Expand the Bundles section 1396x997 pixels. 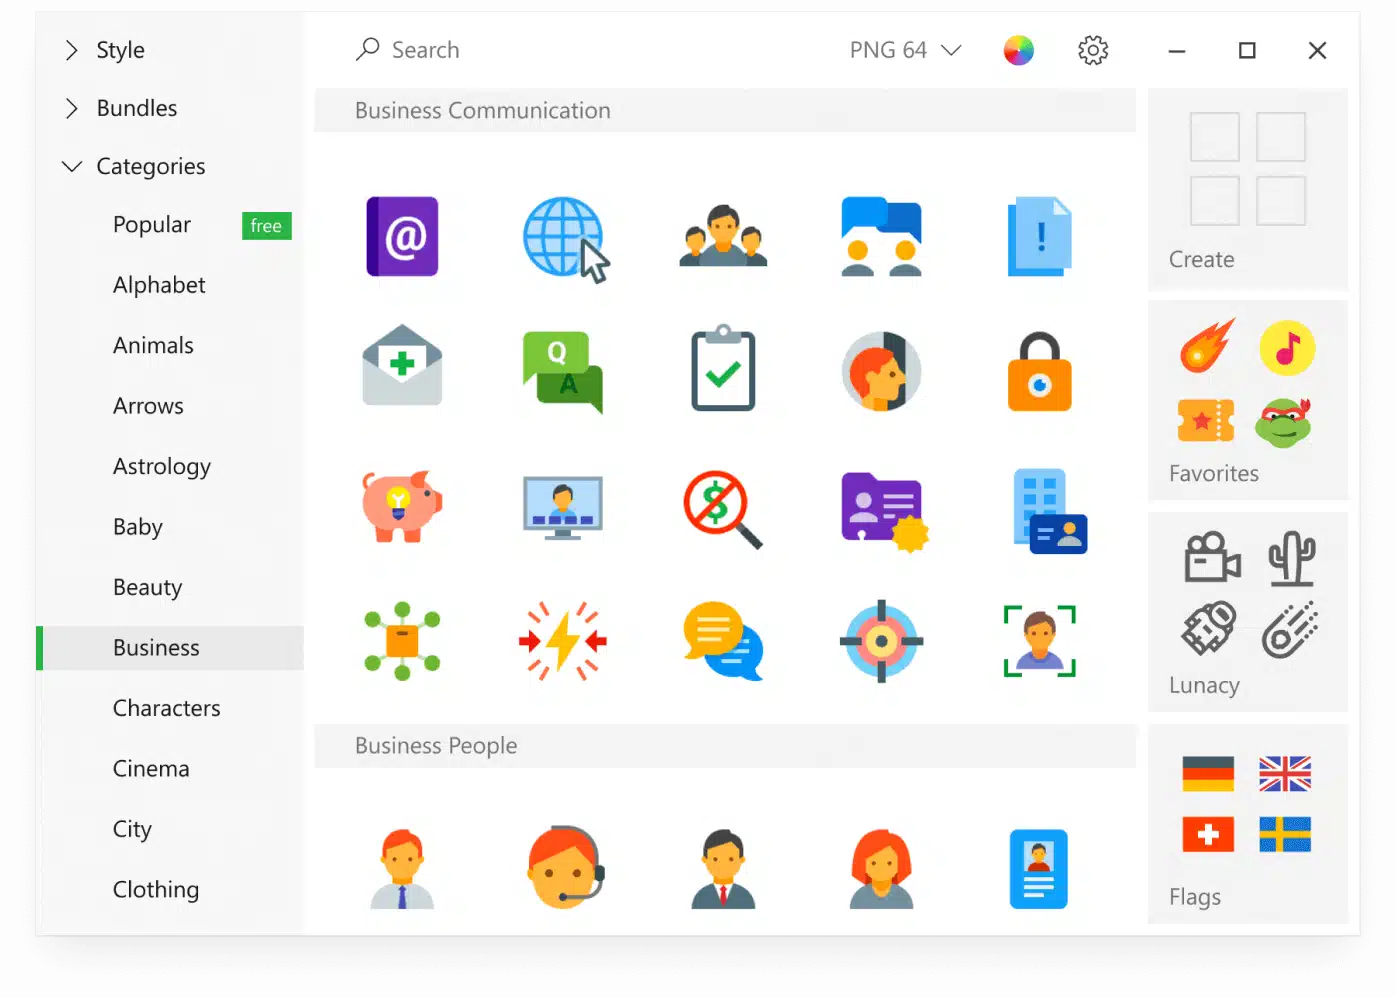[x=137, y=108]
